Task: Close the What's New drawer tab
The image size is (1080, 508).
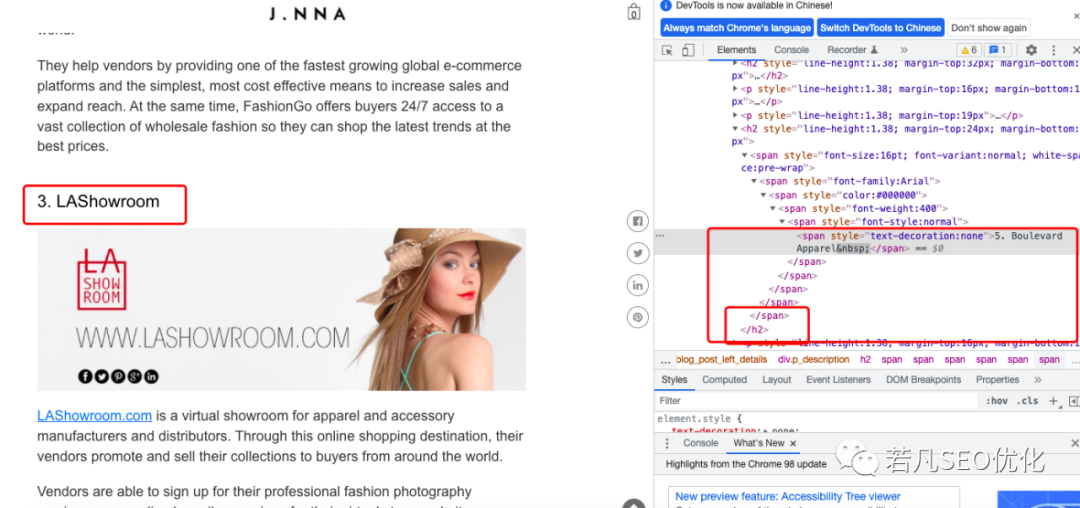Action: coord(793,443)
